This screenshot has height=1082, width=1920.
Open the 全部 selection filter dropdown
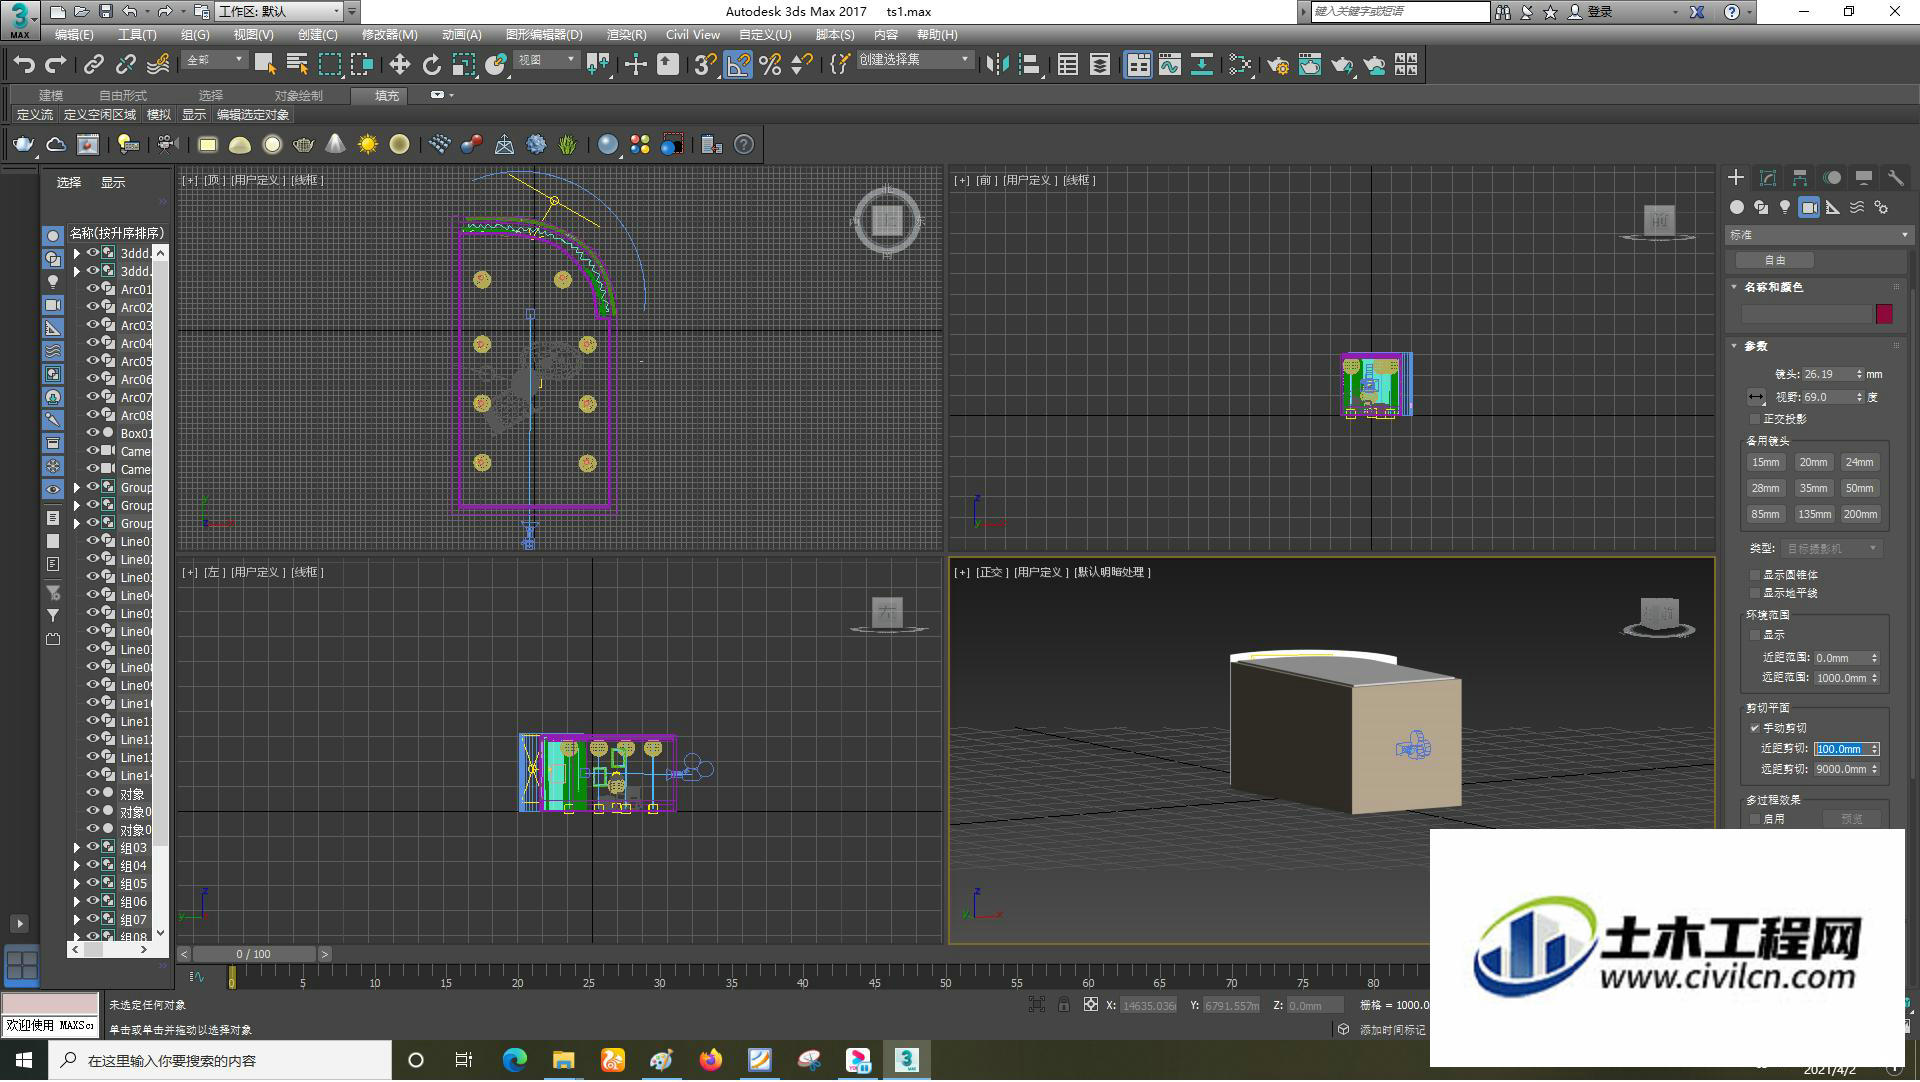coord(215,61)
